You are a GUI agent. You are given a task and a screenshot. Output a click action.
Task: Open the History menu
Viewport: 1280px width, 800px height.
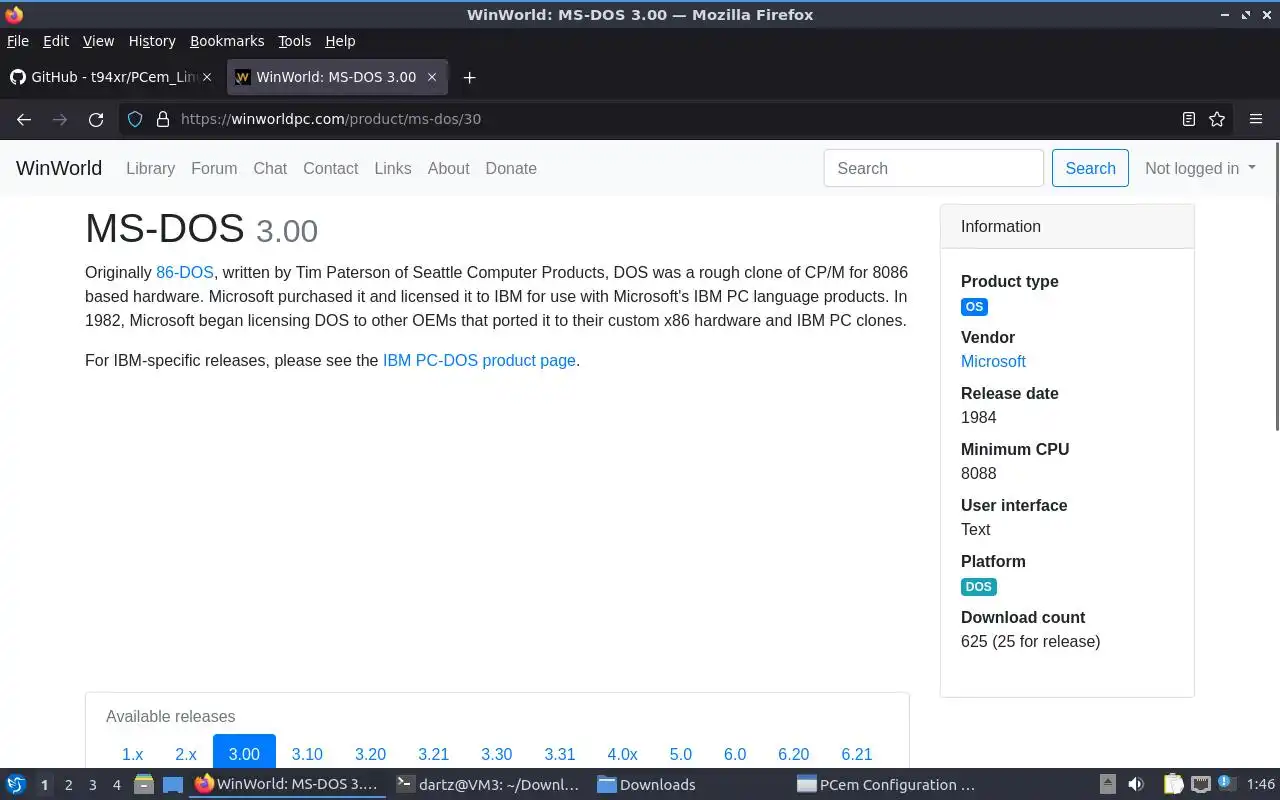[x=152, y=41]
